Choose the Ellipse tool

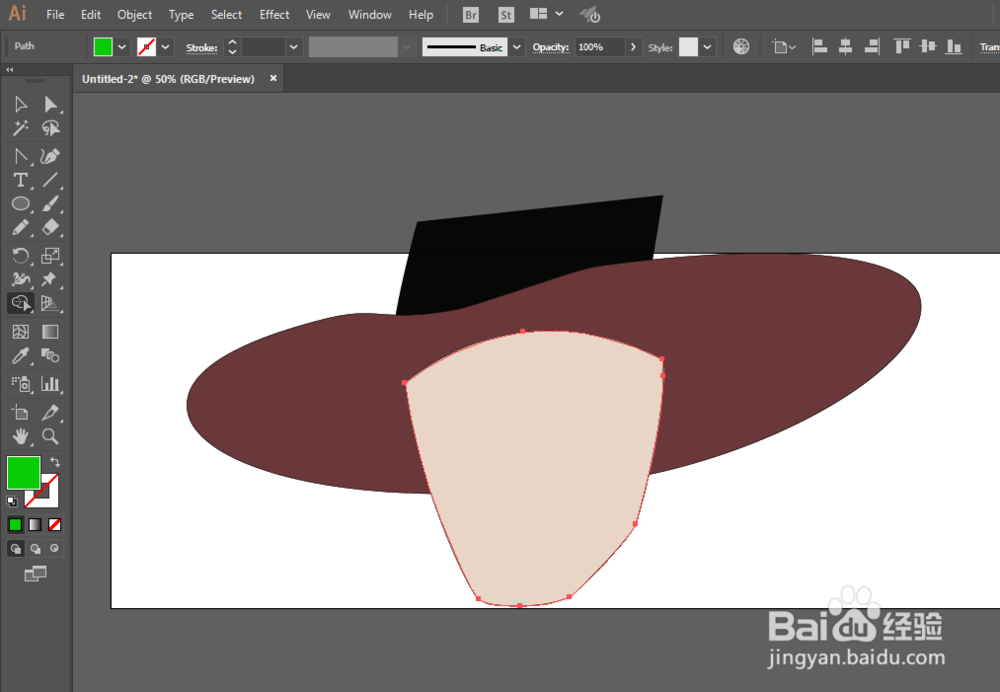(x=20, y=203)
